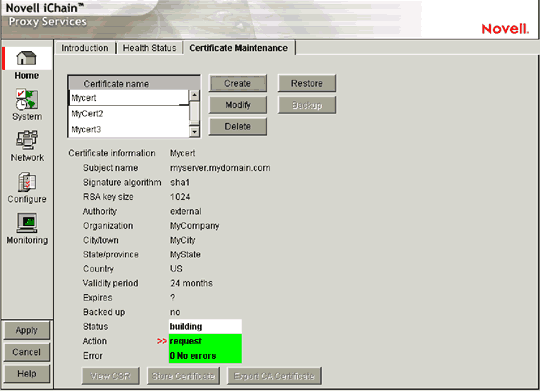
Task: Click the Apply button
Action: (x=27, y=330)
